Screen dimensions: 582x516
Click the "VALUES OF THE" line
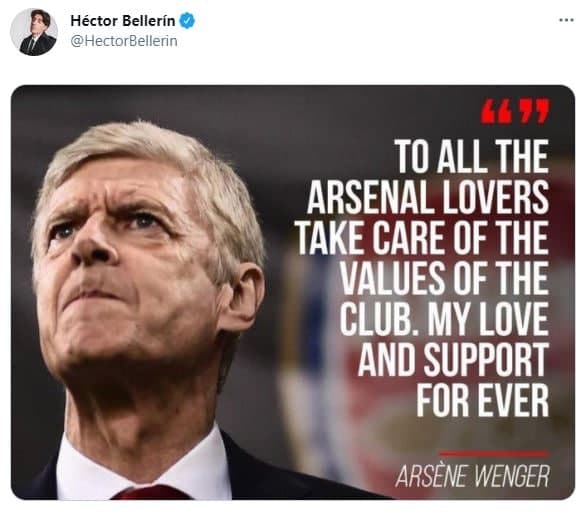pyautogui.click(x=444, y=278)
